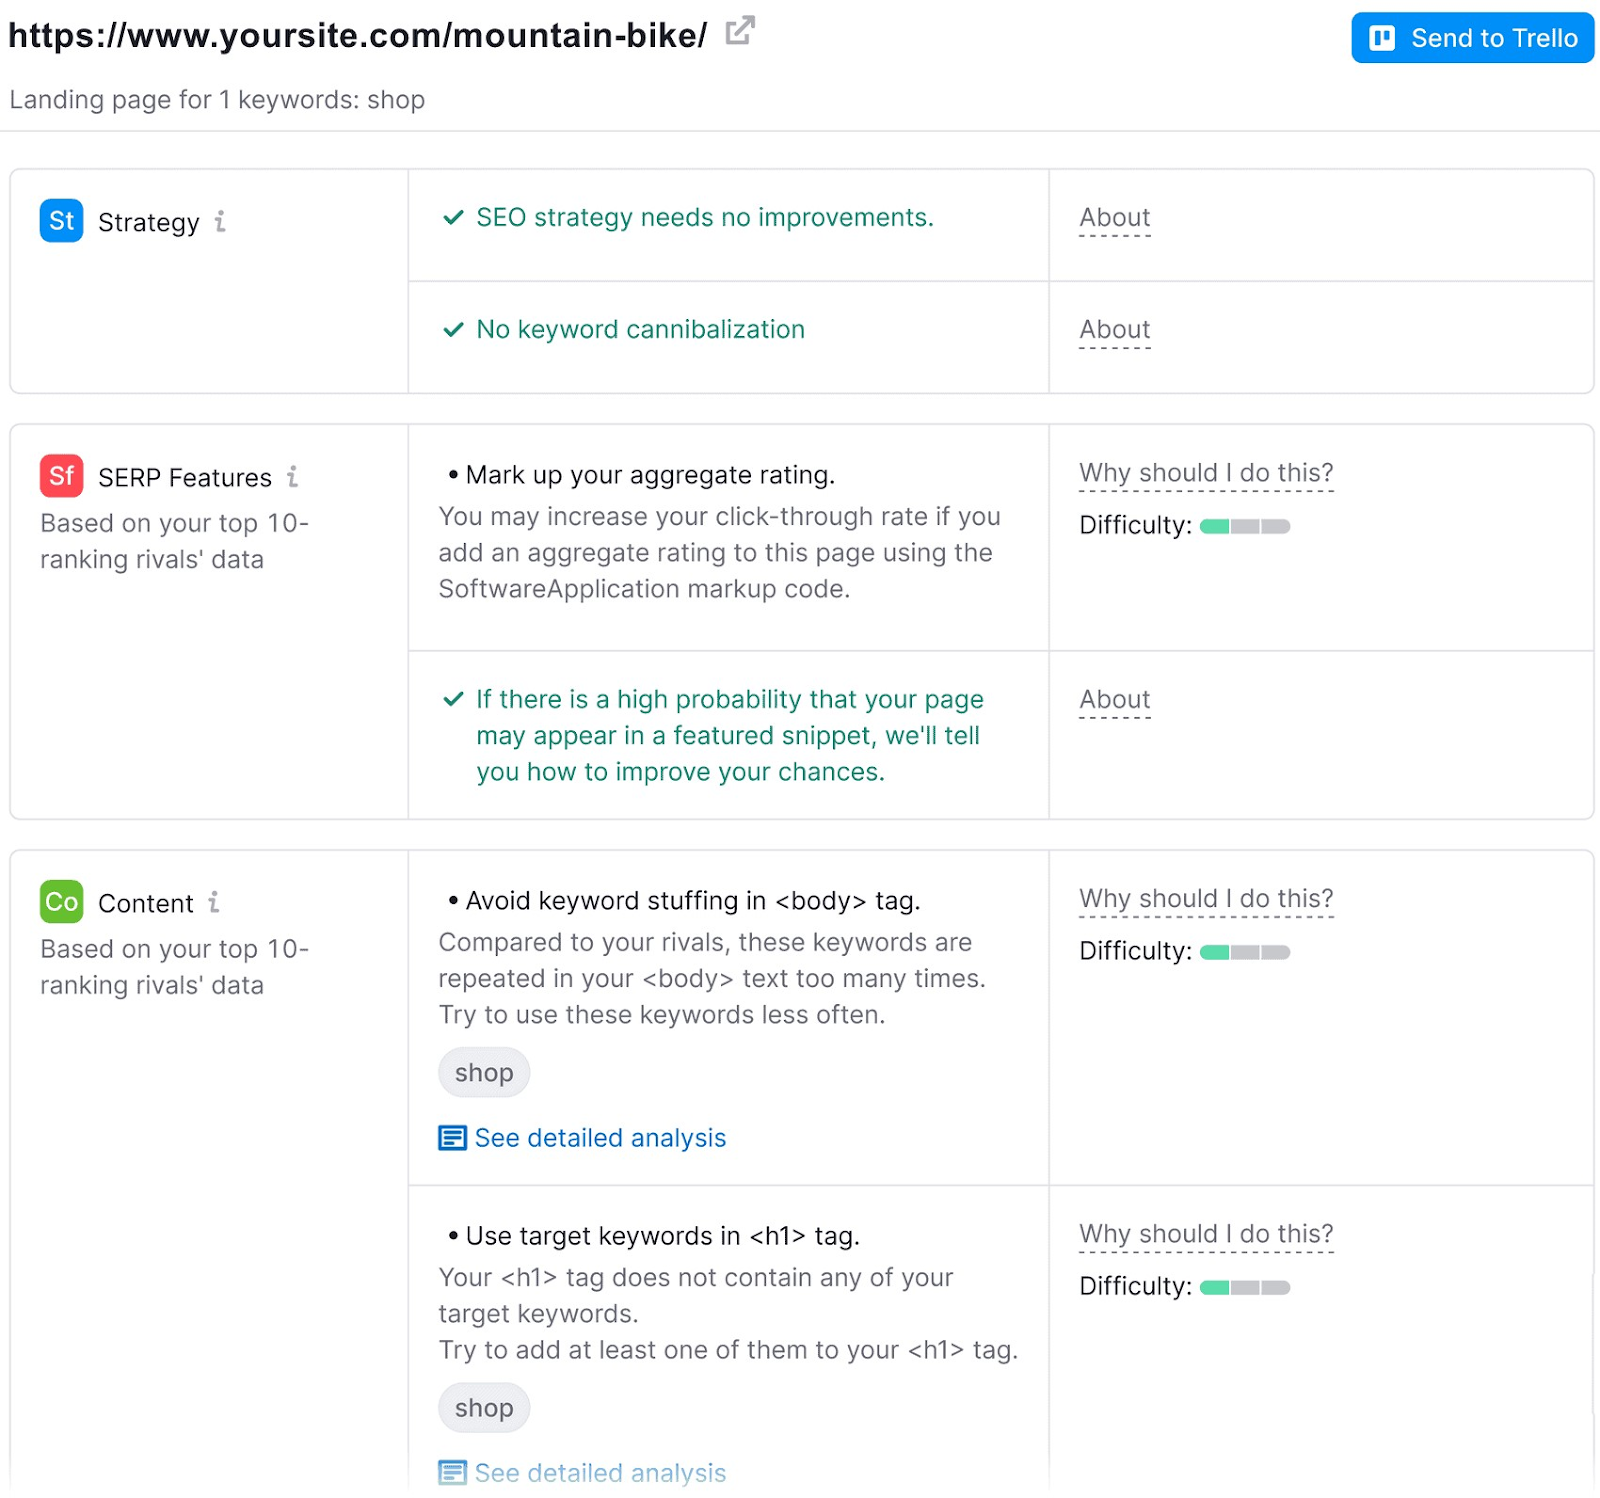Screen dimensions: 1600x1498
Task: Open See detailed analysis for keyword stuffing
Action: [599, 1137]
